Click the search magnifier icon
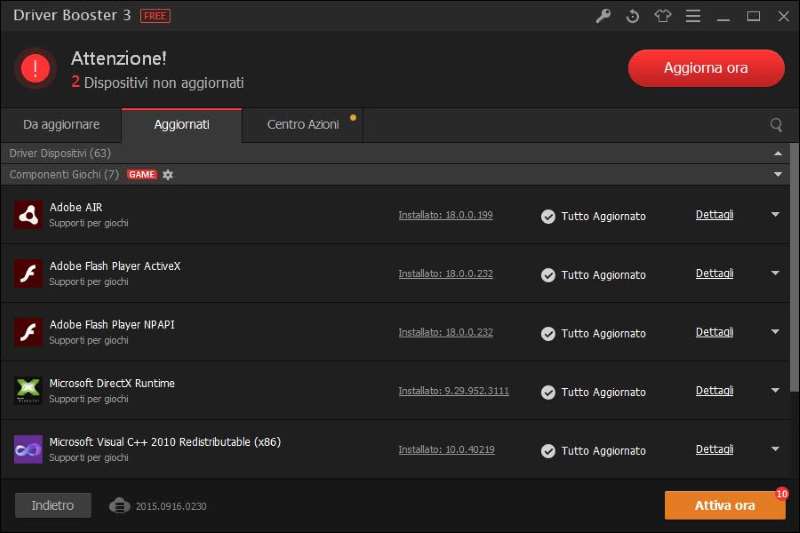The height and width of the screenshot is (533, 800). click(x=776, y=124)
